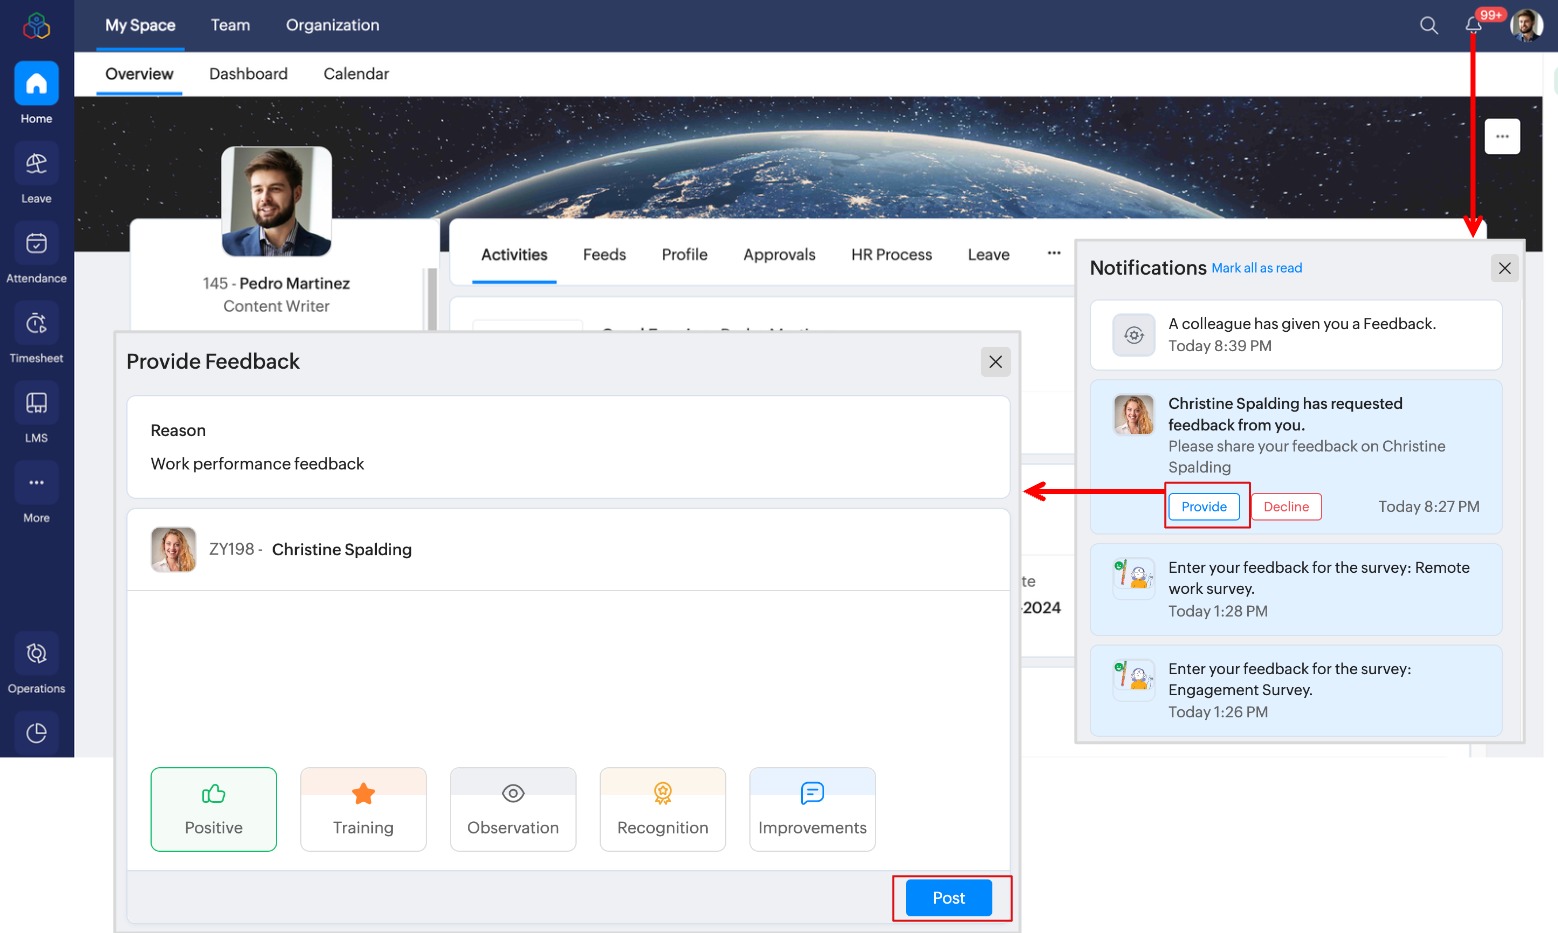Switch to the Dashboard tab
1558x933 pixels.
(x=248, y=74)
